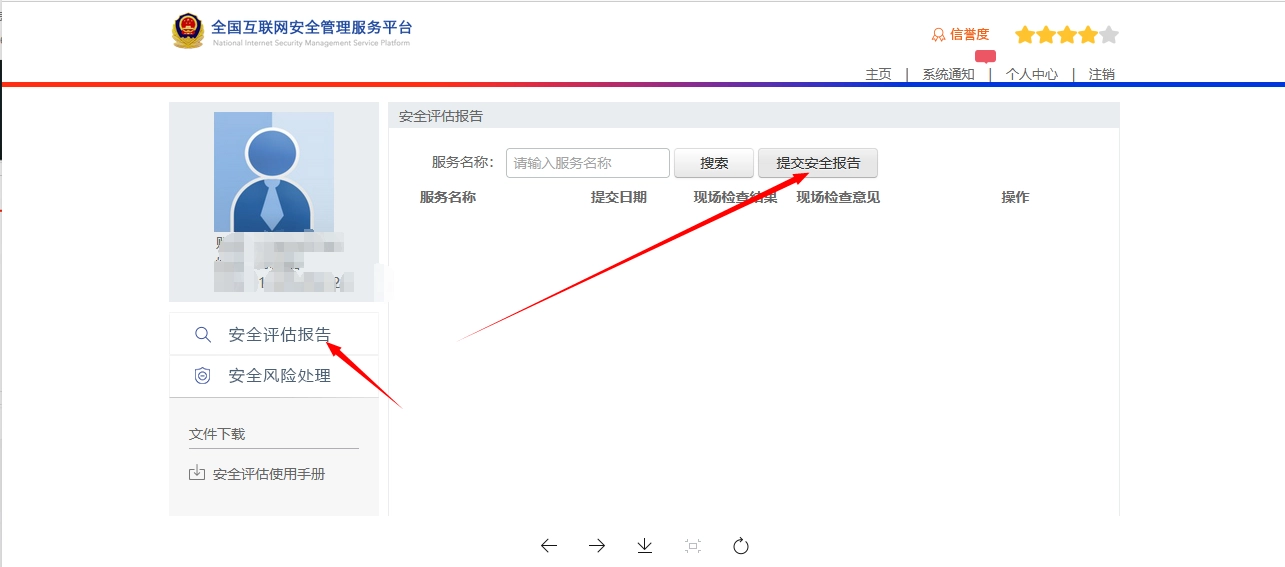This screenshot has height=567, width=1285.
Task: Click the 文件下载 section heading
Action: click(217, 434)
